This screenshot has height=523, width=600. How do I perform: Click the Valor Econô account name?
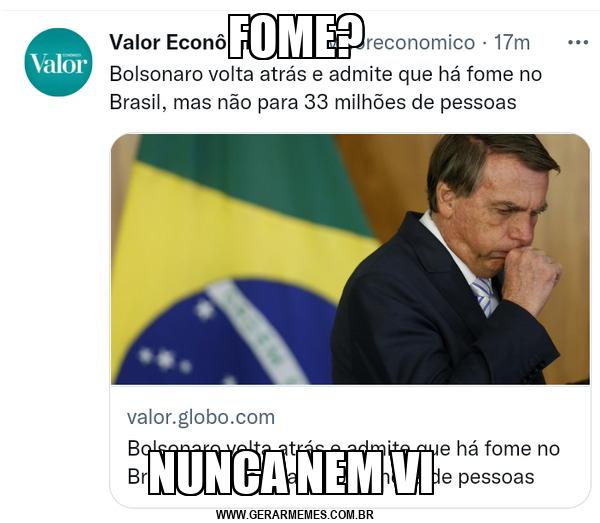[x=168, y=42]
